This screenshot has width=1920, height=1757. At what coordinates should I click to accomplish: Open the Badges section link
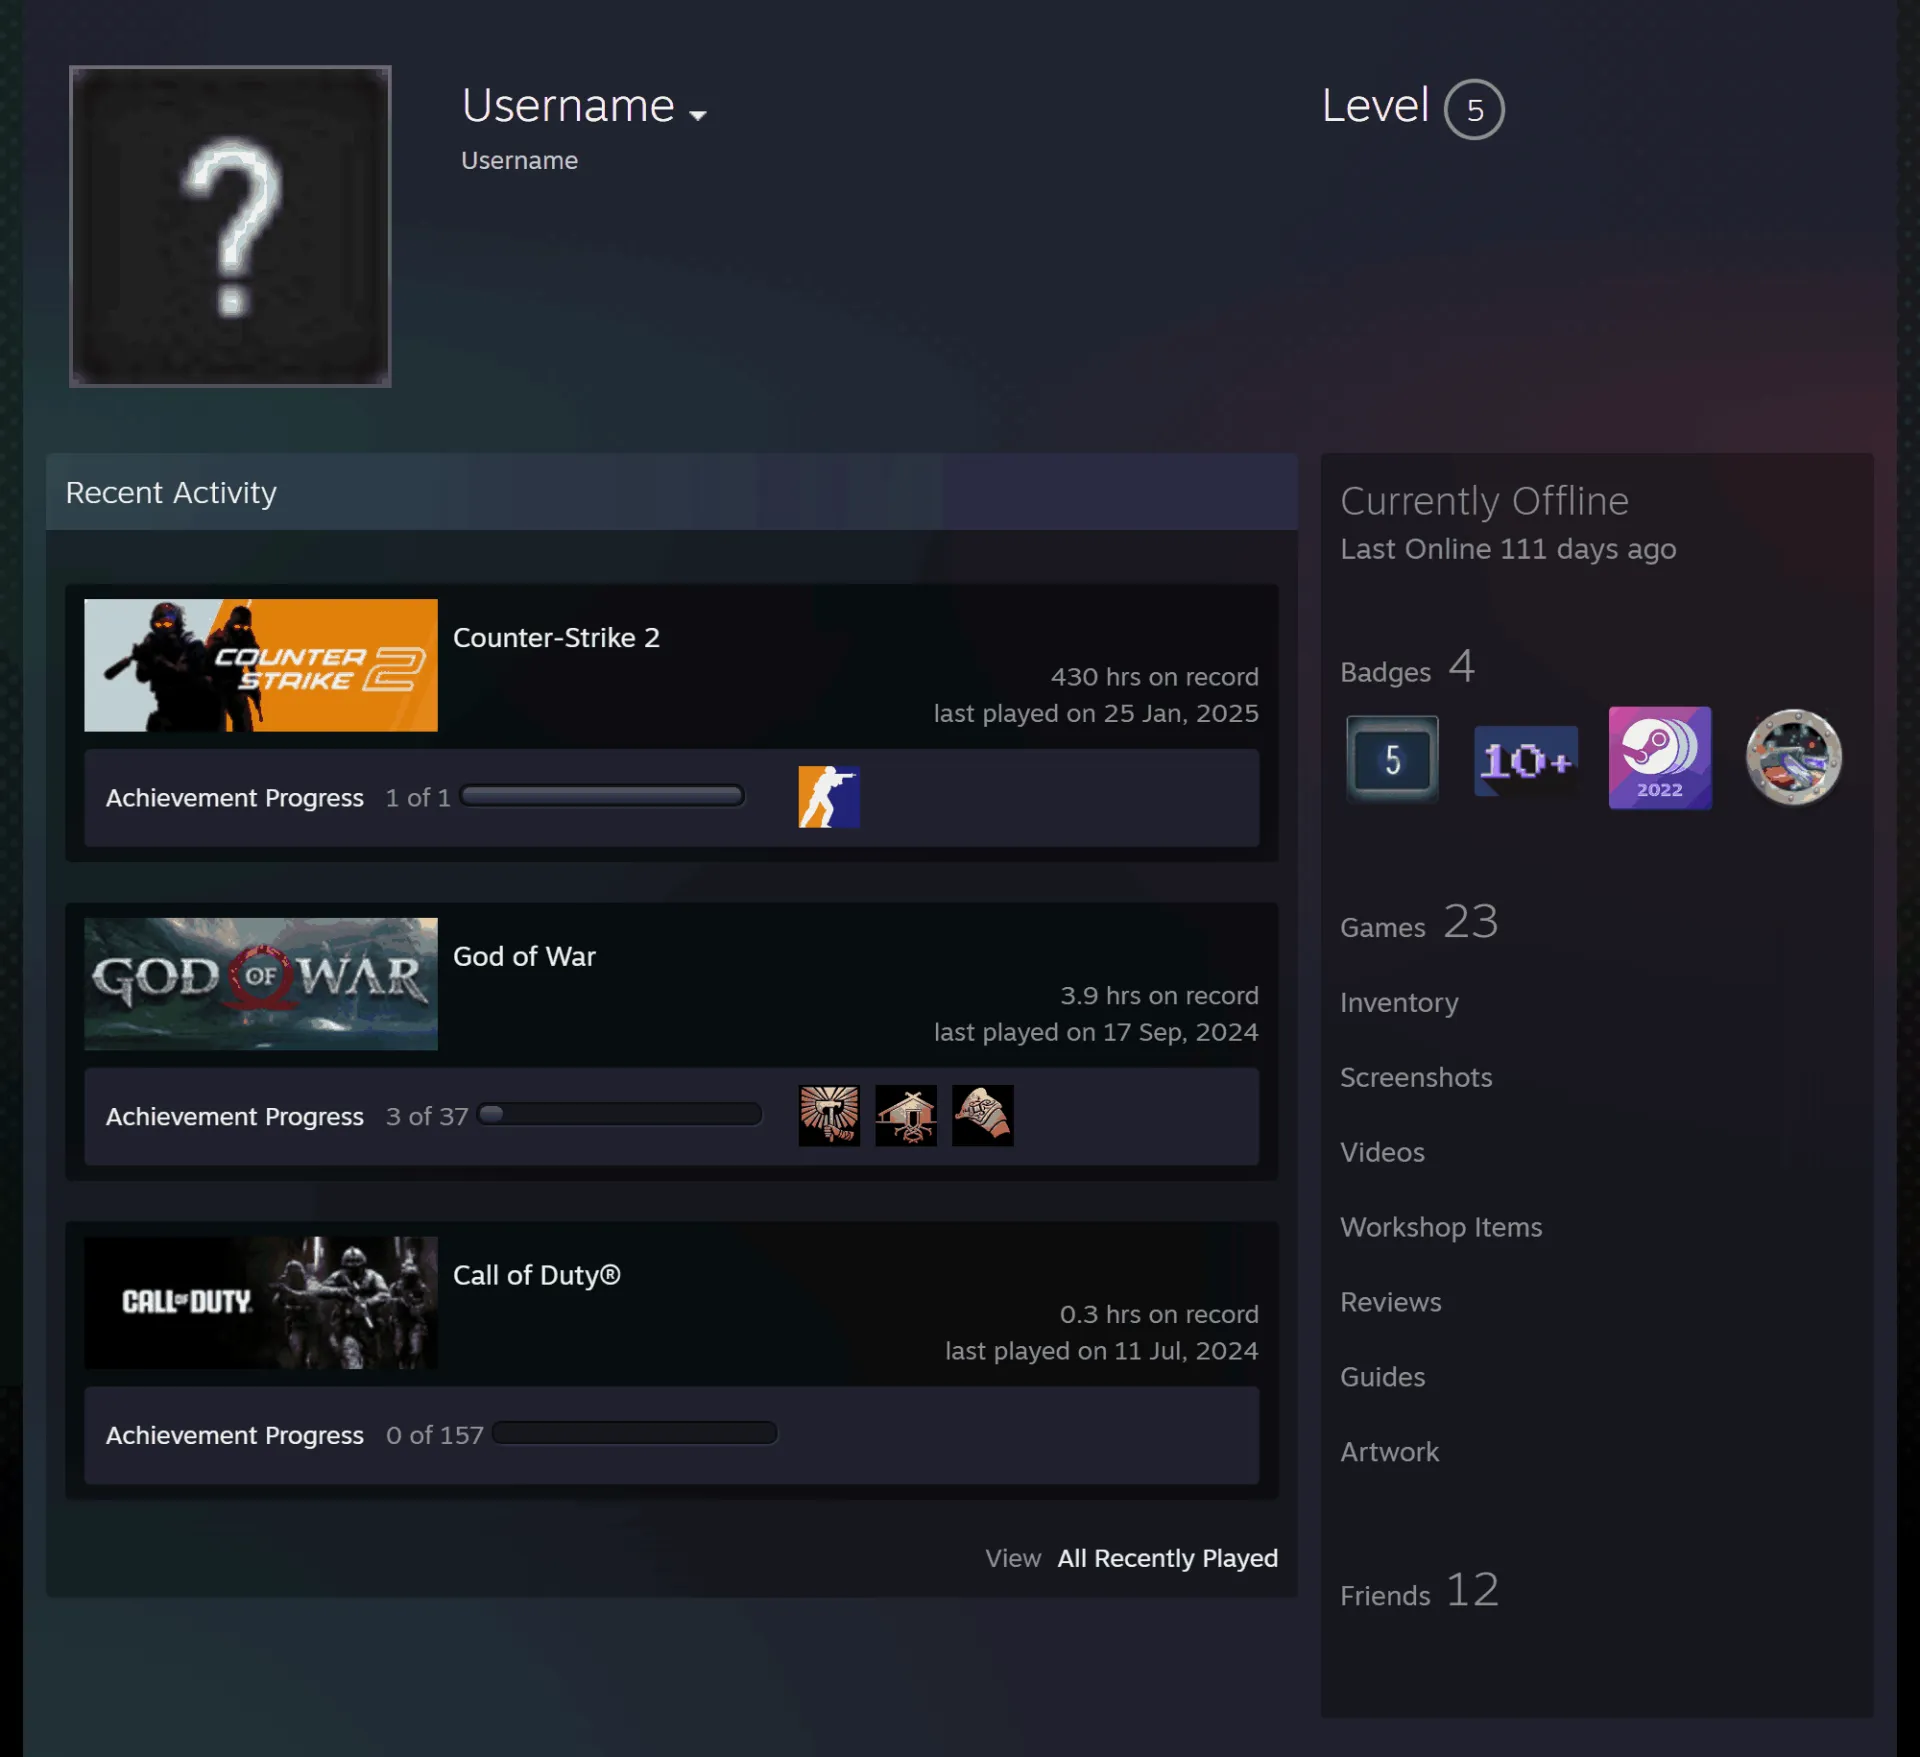1407,668
